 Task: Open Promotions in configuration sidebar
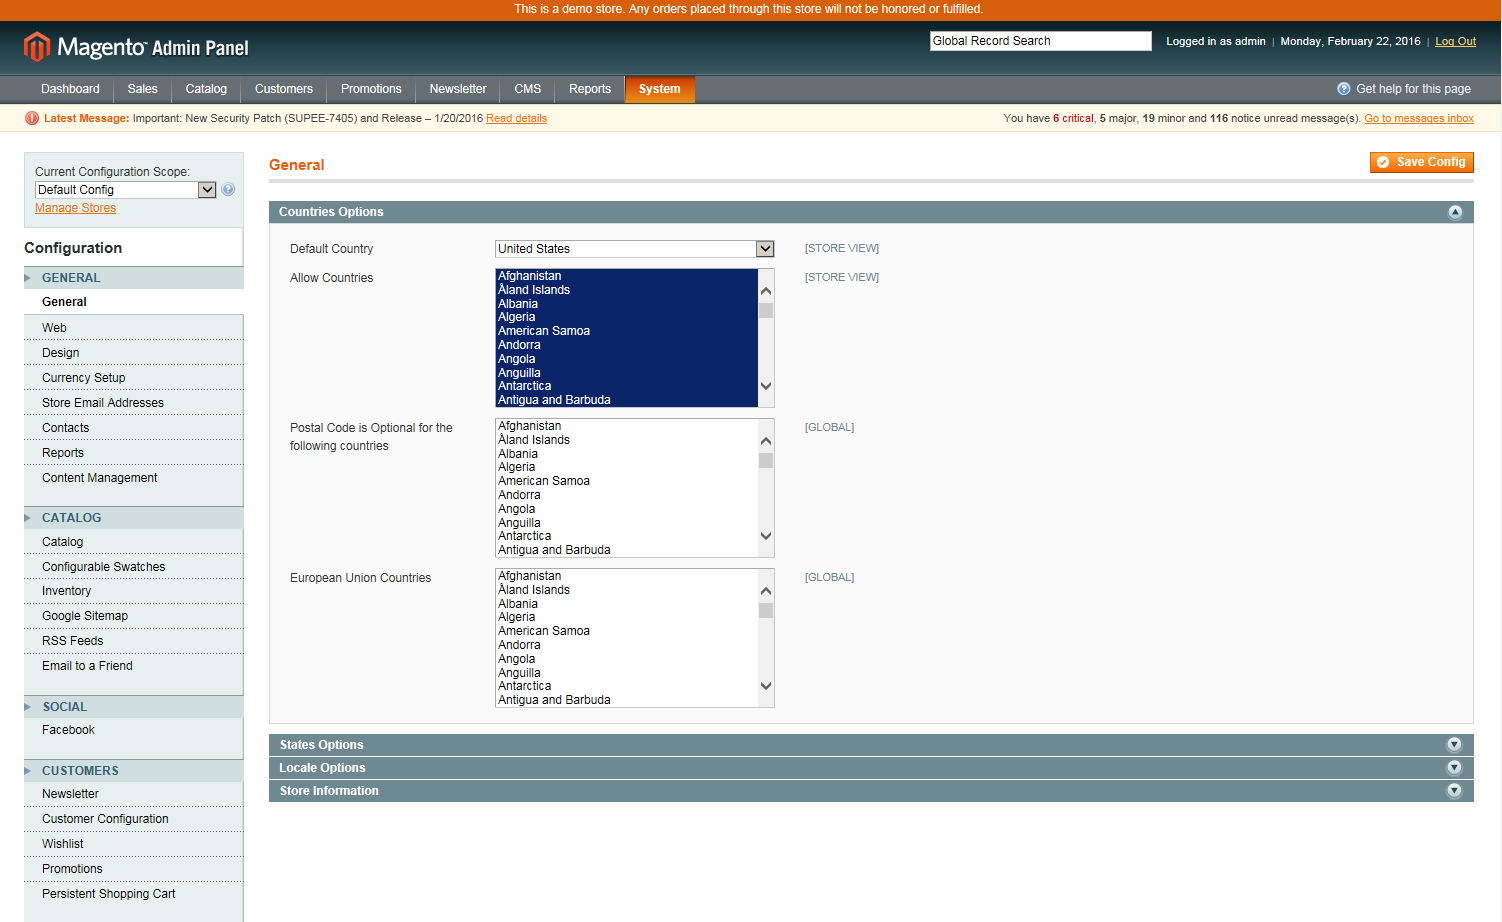tap(133, 869)
